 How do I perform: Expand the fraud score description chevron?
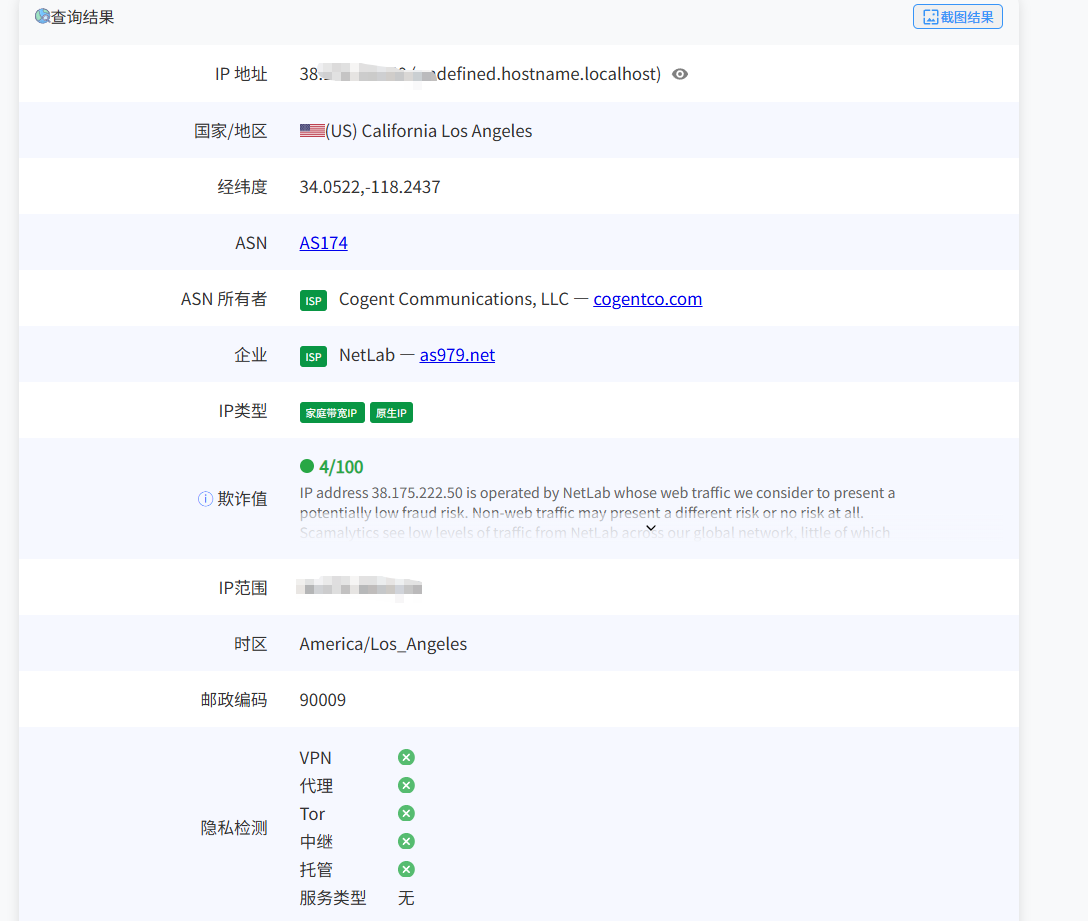(x=651, y=528)
